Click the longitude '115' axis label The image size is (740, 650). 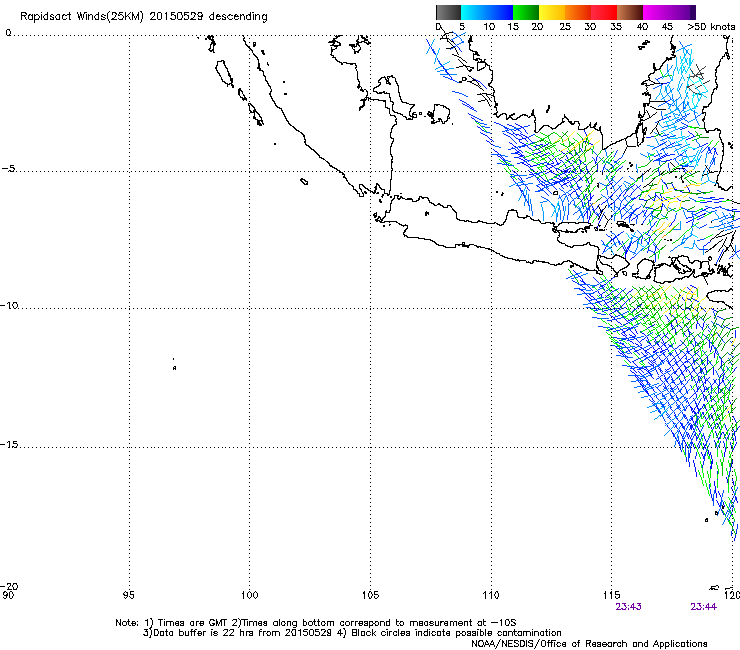pos(612,595)
